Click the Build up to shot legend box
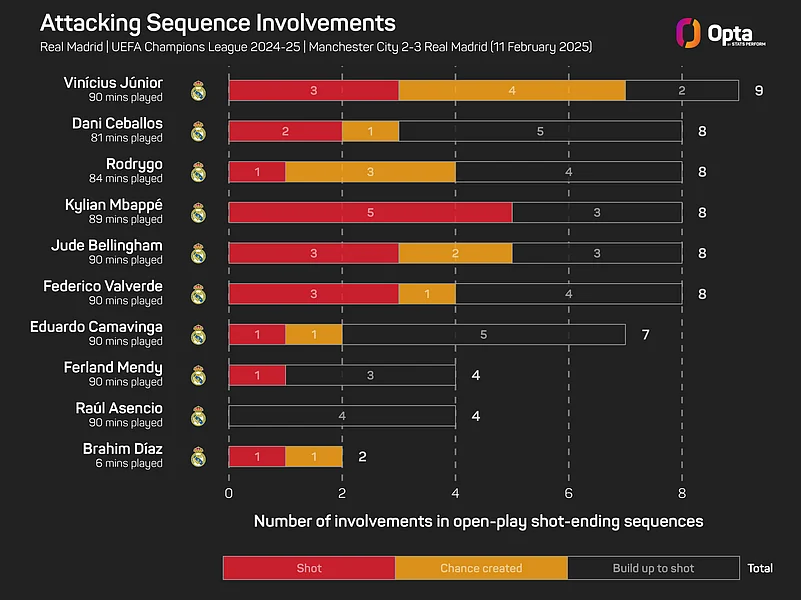 tap(653, 568)
